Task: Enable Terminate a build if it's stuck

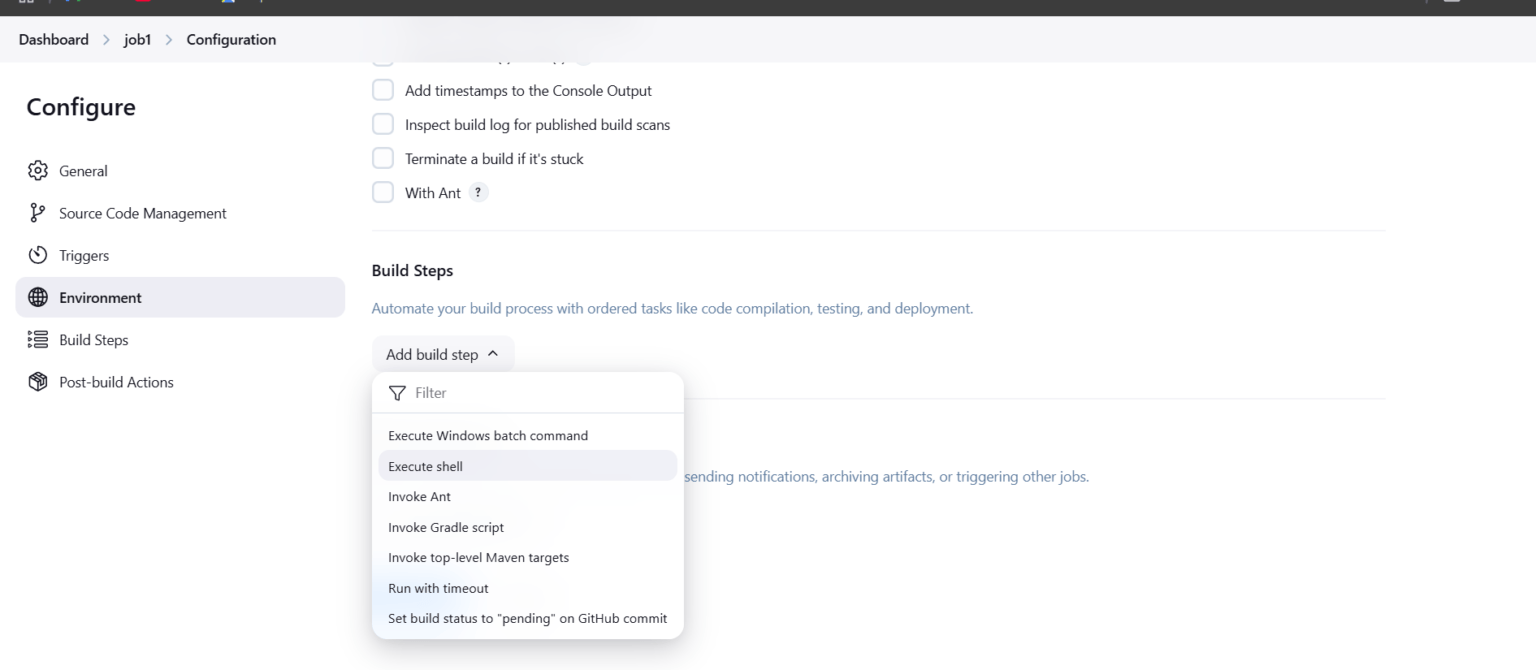Action: (382, 157)
